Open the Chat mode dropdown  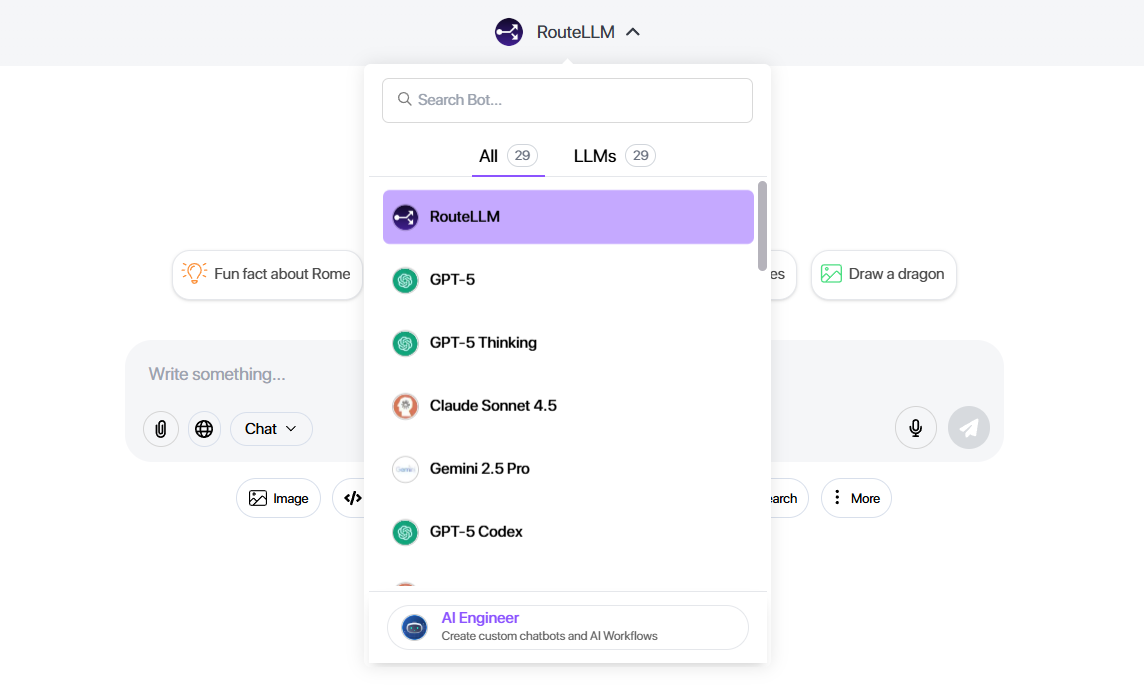pyautogui.click(x=271, y=429)
